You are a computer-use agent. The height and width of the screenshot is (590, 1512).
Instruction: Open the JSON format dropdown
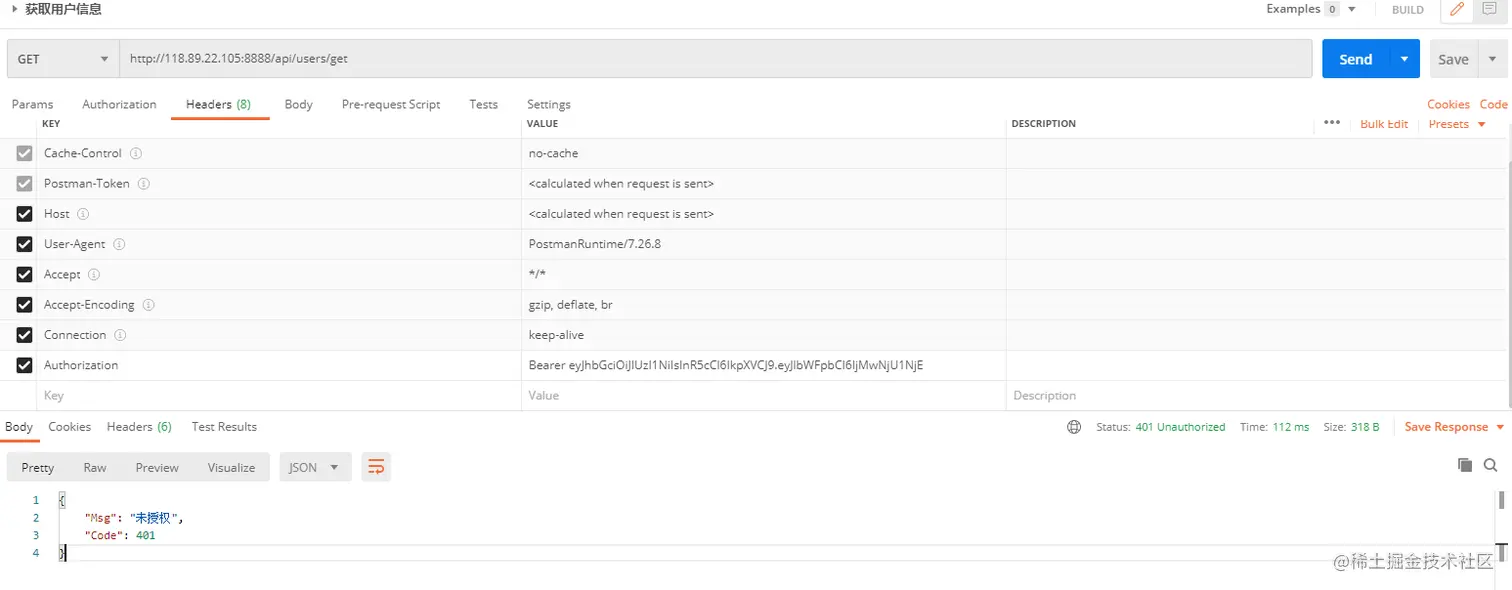(315, 467)
